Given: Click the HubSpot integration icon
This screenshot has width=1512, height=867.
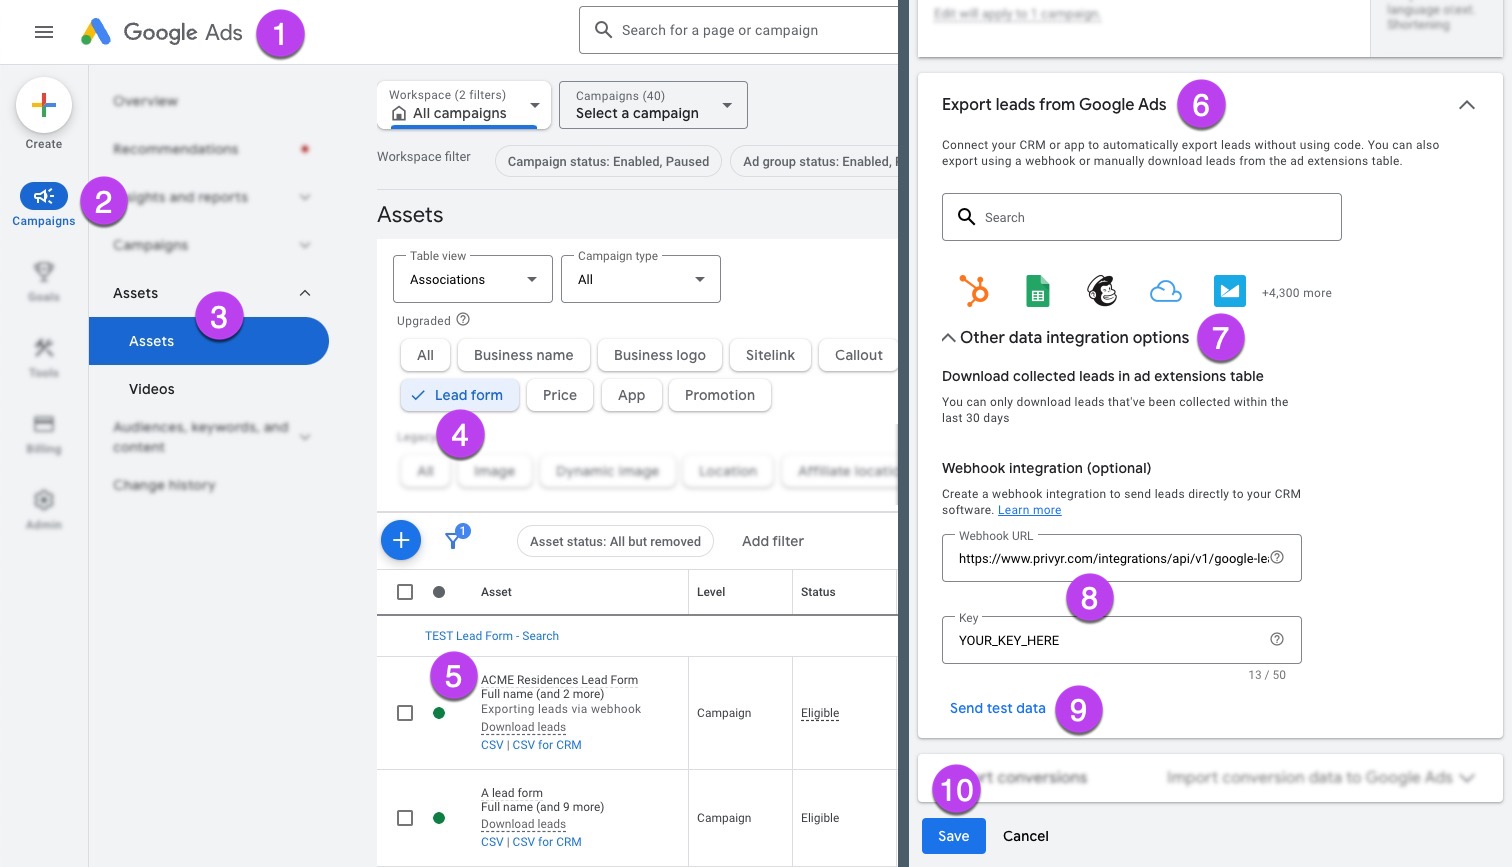Looking at the screenshot, I should click(973, 291).
